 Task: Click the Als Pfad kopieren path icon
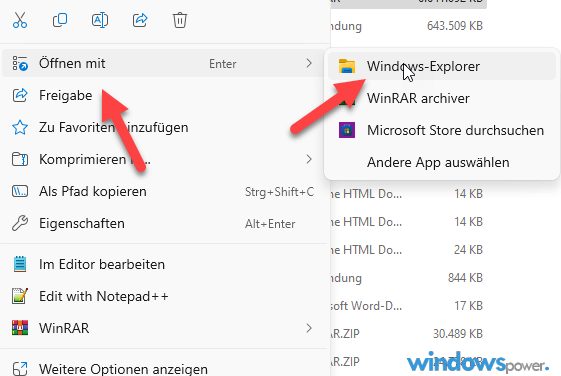click(20, 191)
